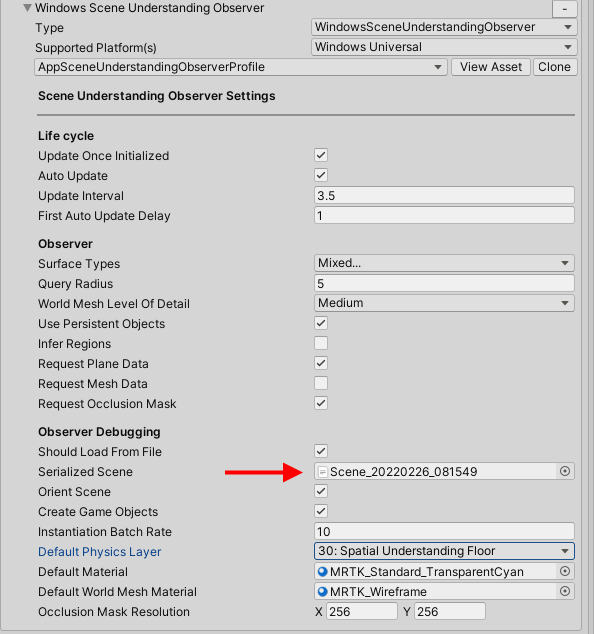Enable the Infer Regions checkbox
594x634 pixels.
321,343
